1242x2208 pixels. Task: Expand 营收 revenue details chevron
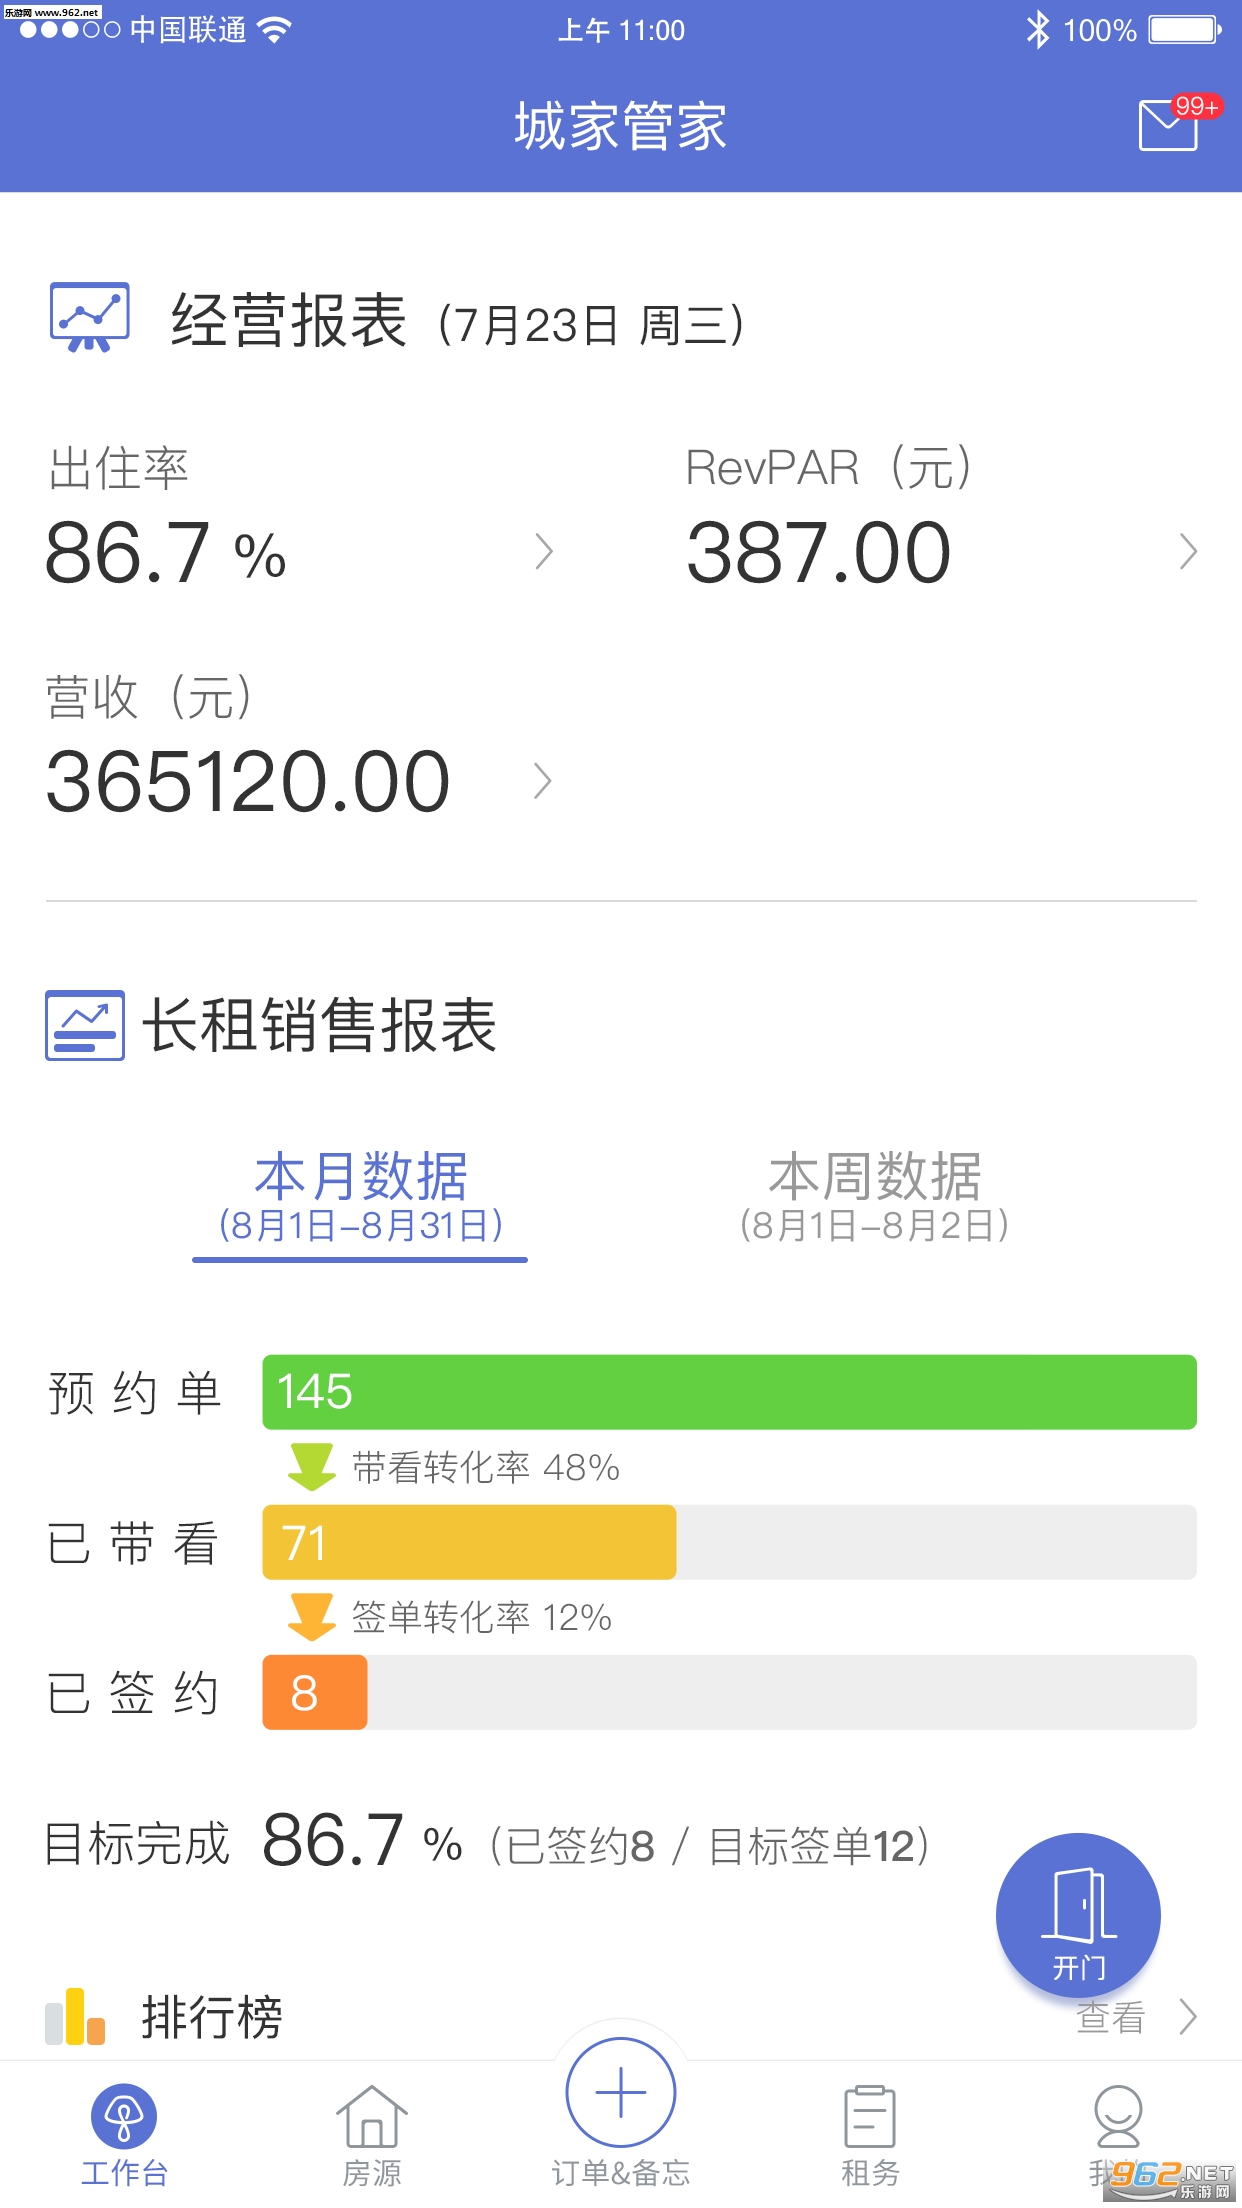tap(543, 781)
